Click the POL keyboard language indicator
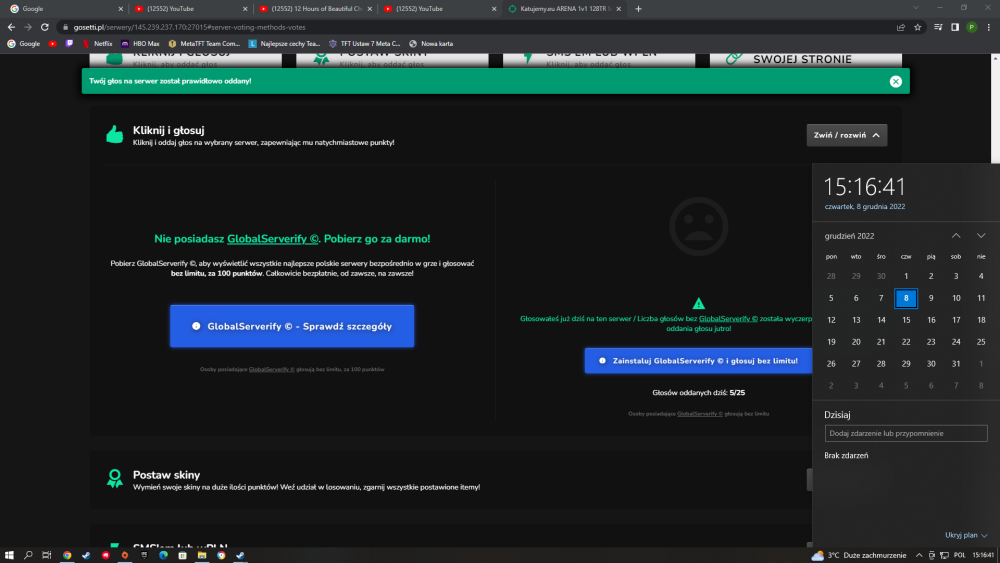 (x=960, y=555)
